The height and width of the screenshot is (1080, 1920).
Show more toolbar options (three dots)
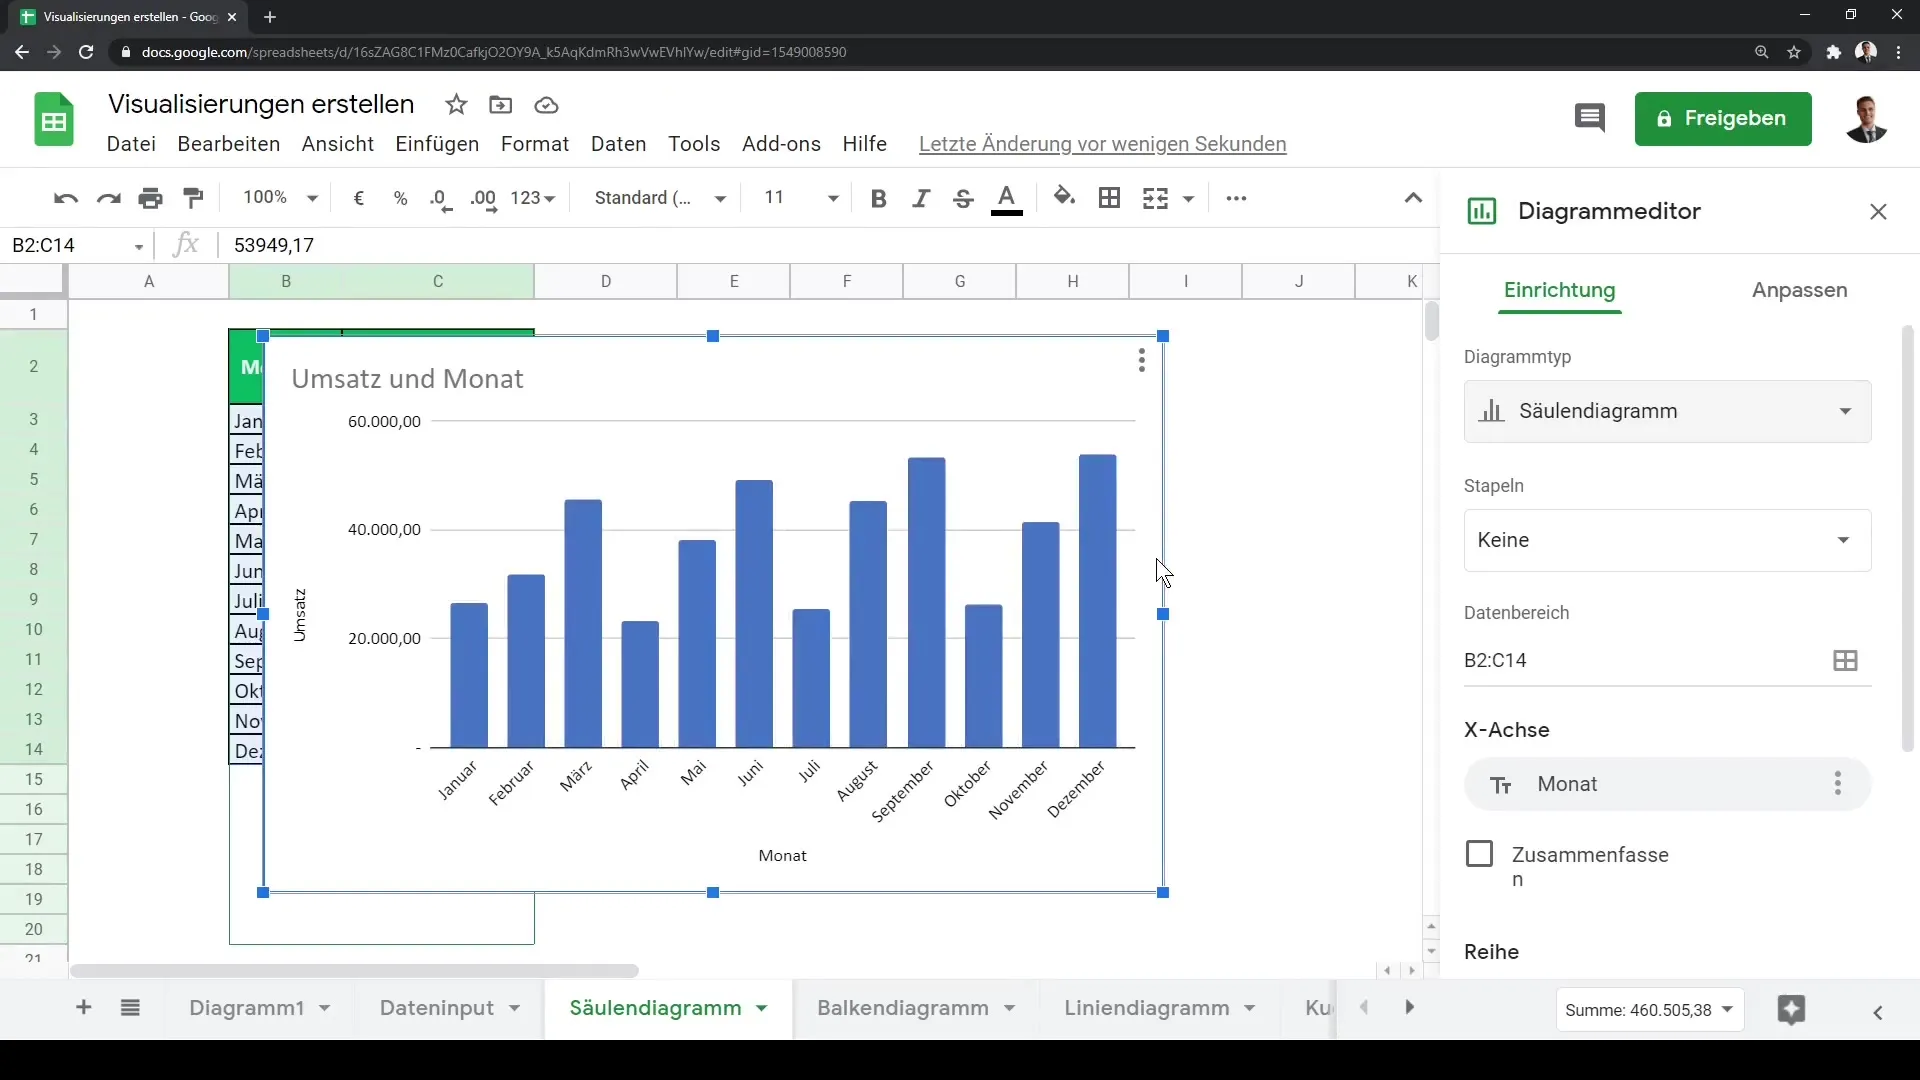[x=1237, y=198]
